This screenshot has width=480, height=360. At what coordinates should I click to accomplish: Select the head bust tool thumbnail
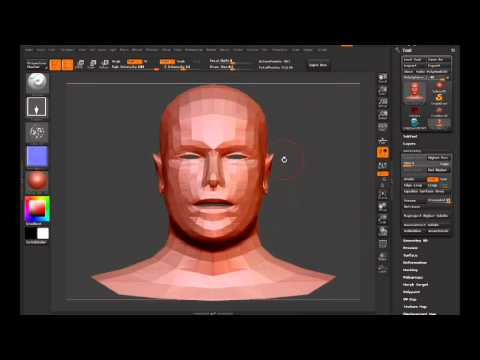tap(414, 92)
